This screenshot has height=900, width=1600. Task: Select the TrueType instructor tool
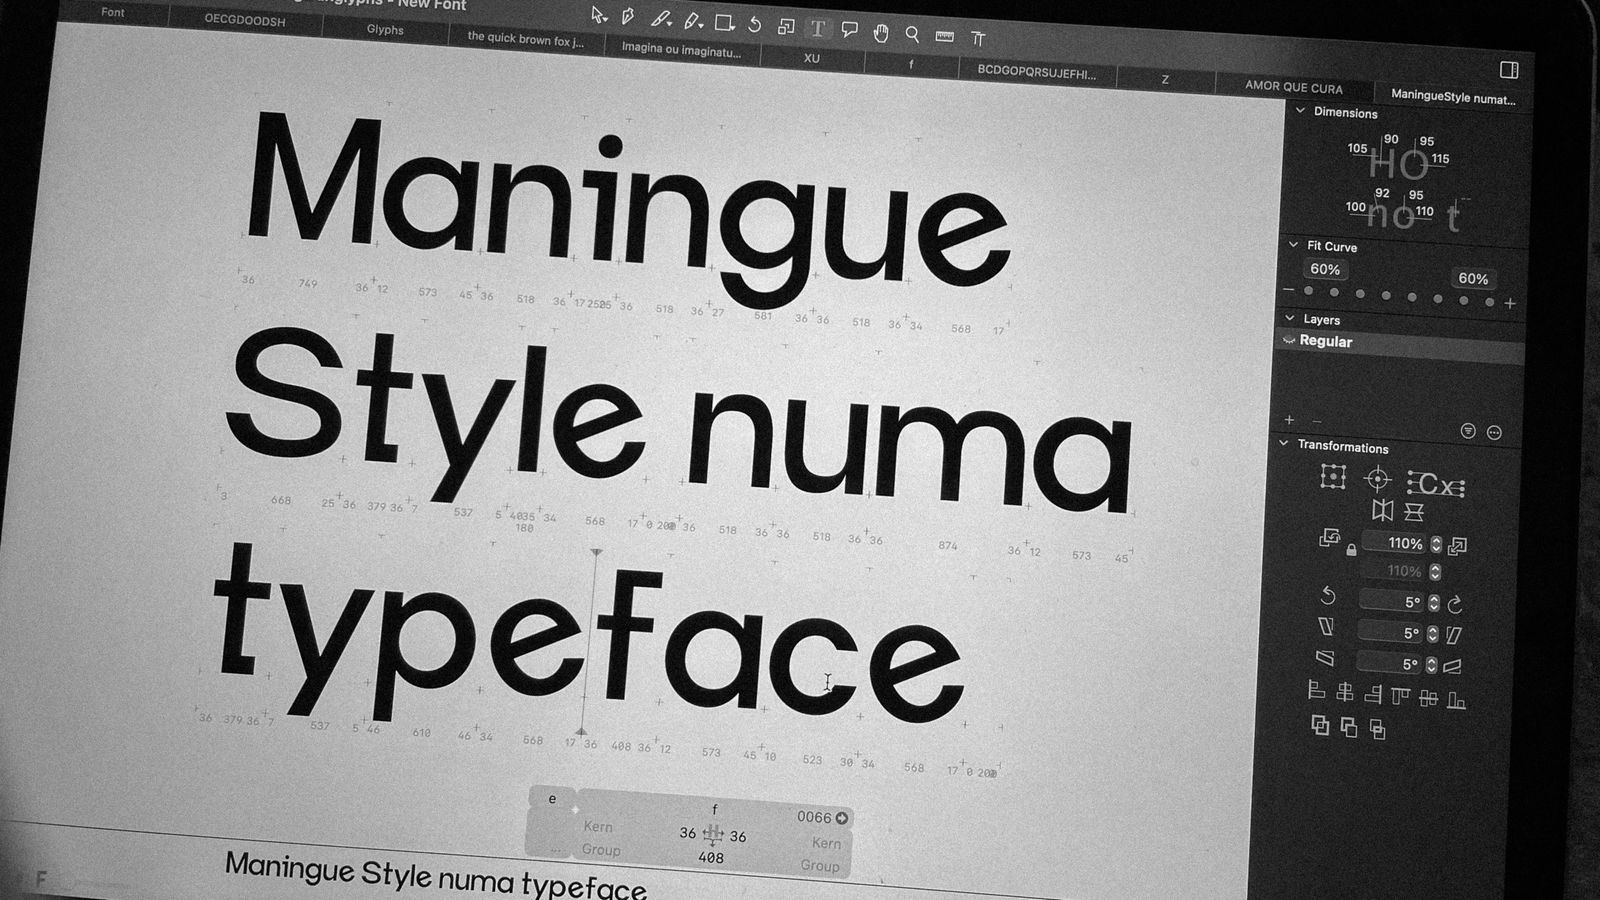click(x=978, y=39)
